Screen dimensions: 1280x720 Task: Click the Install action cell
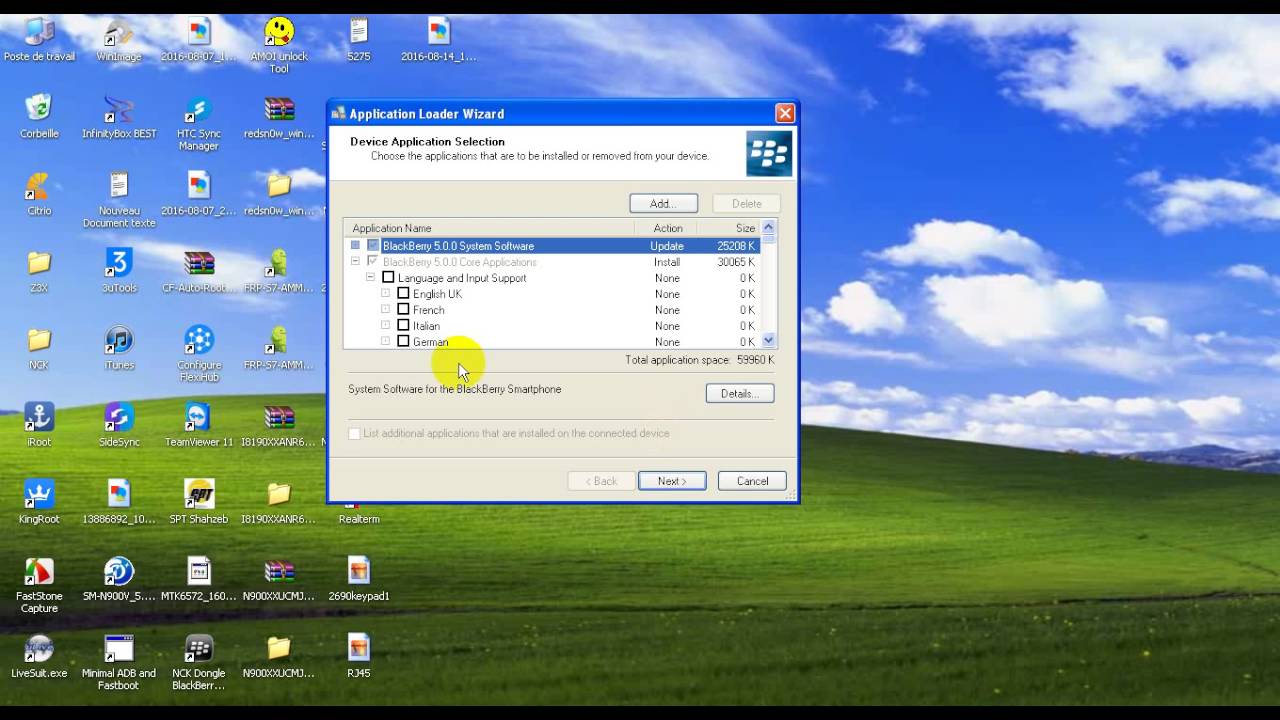[667, 262]
